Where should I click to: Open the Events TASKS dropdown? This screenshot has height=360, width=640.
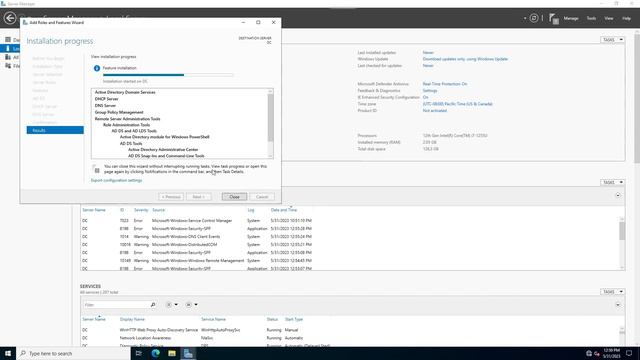[612, 182]
